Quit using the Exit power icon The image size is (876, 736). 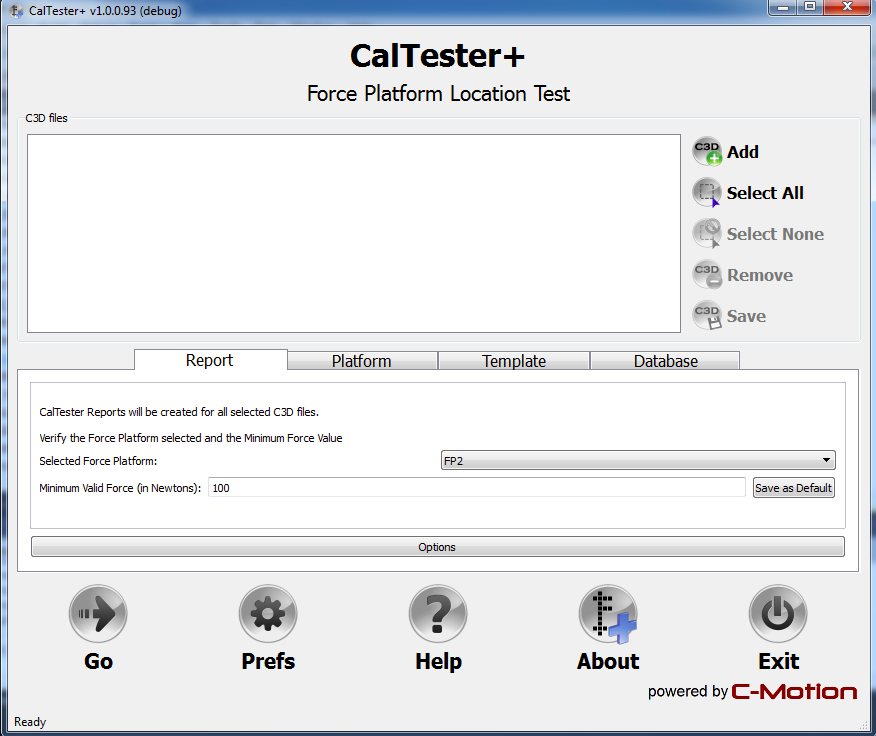click(778, 614)
